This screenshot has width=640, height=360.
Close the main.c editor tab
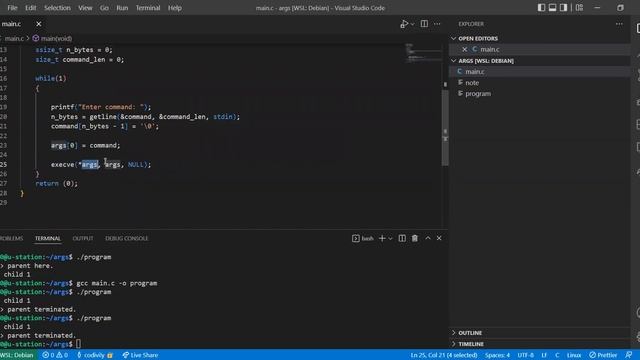(x=39, y=24)
